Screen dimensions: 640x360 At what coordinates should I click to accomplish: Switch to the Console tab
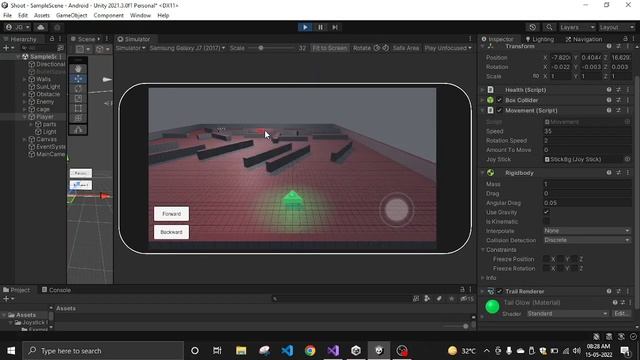[x=56, y=290]
